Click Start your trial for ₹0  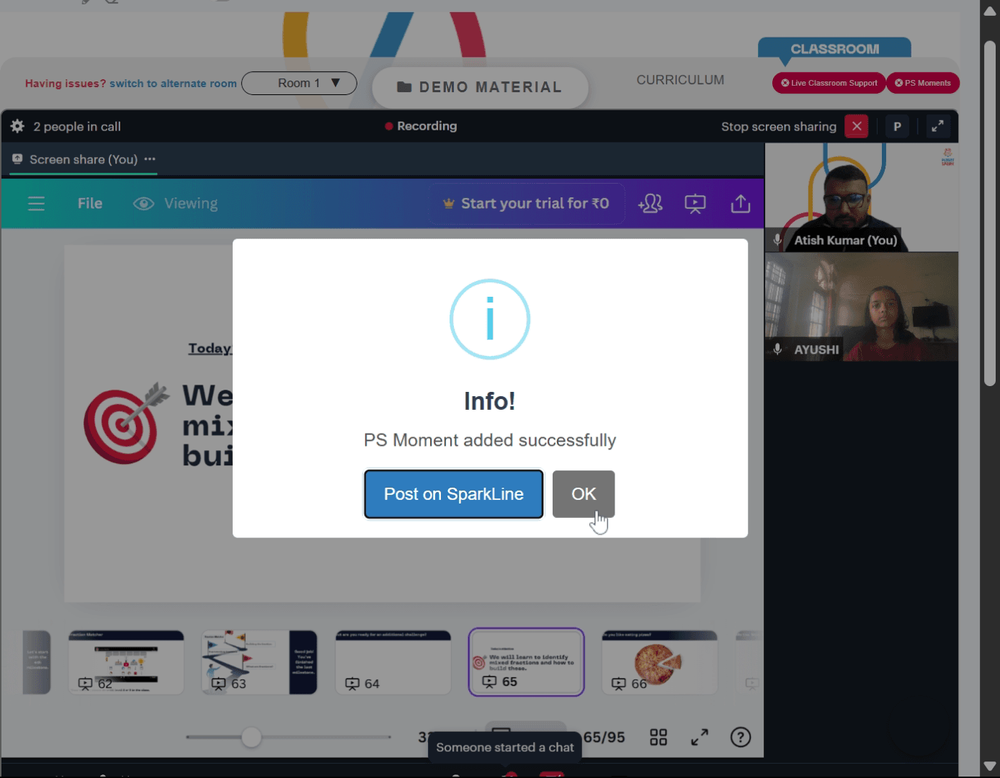pyautogui.click(x=527, y=203)
